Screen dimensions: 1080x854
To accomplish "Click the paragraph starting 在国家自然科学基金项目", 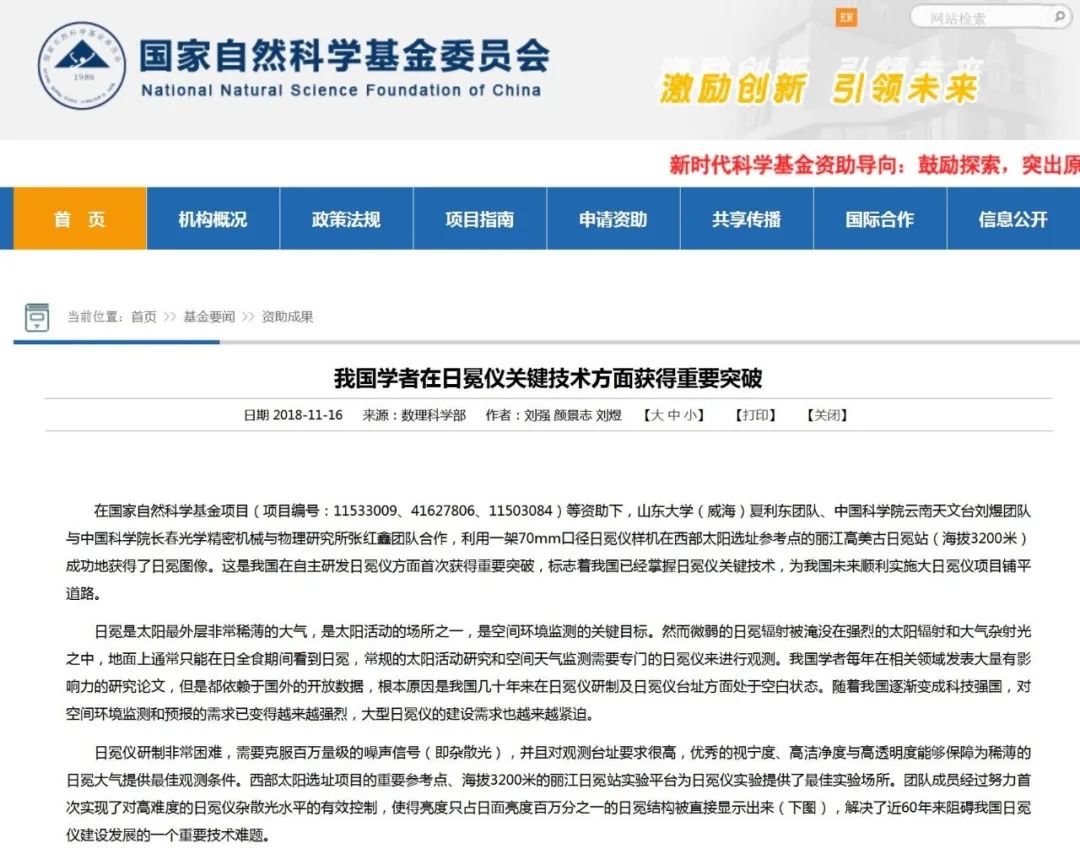I will point(548,552).
